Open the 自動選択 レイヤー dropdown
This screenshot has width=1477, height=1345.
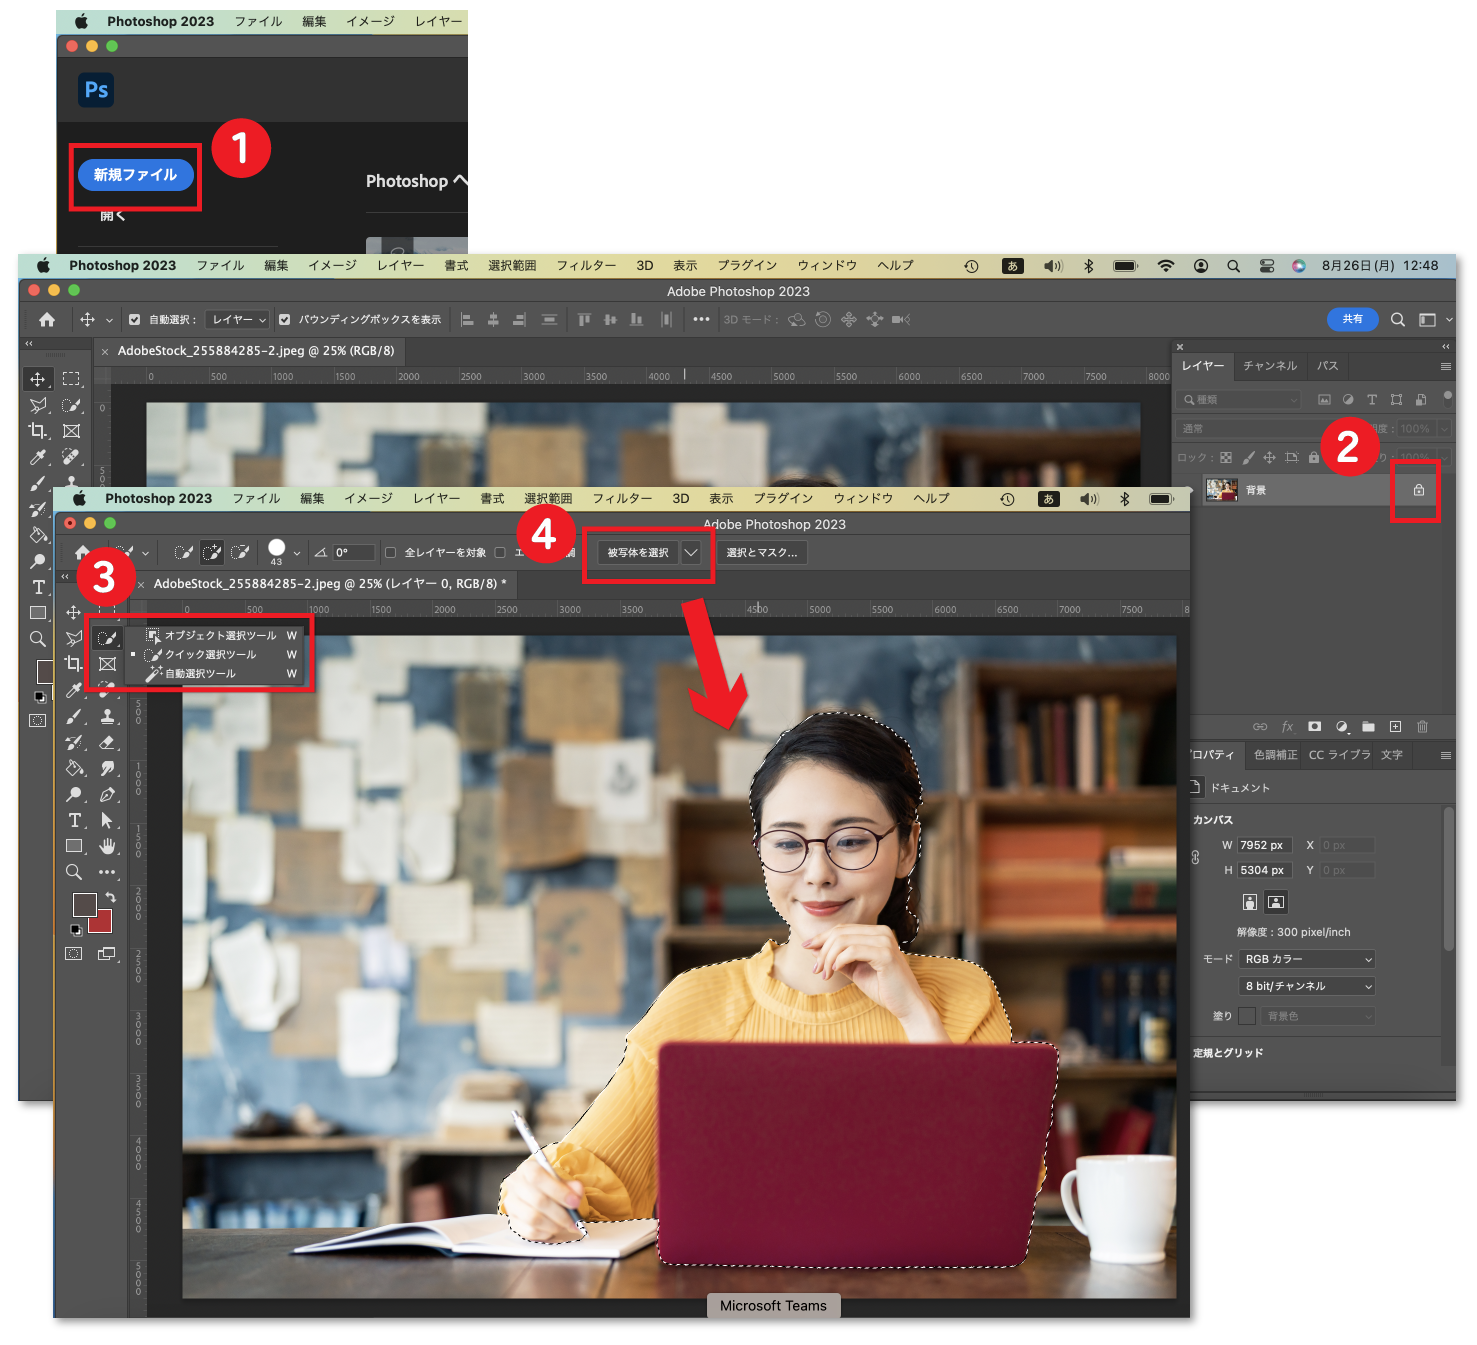(238, 320)
